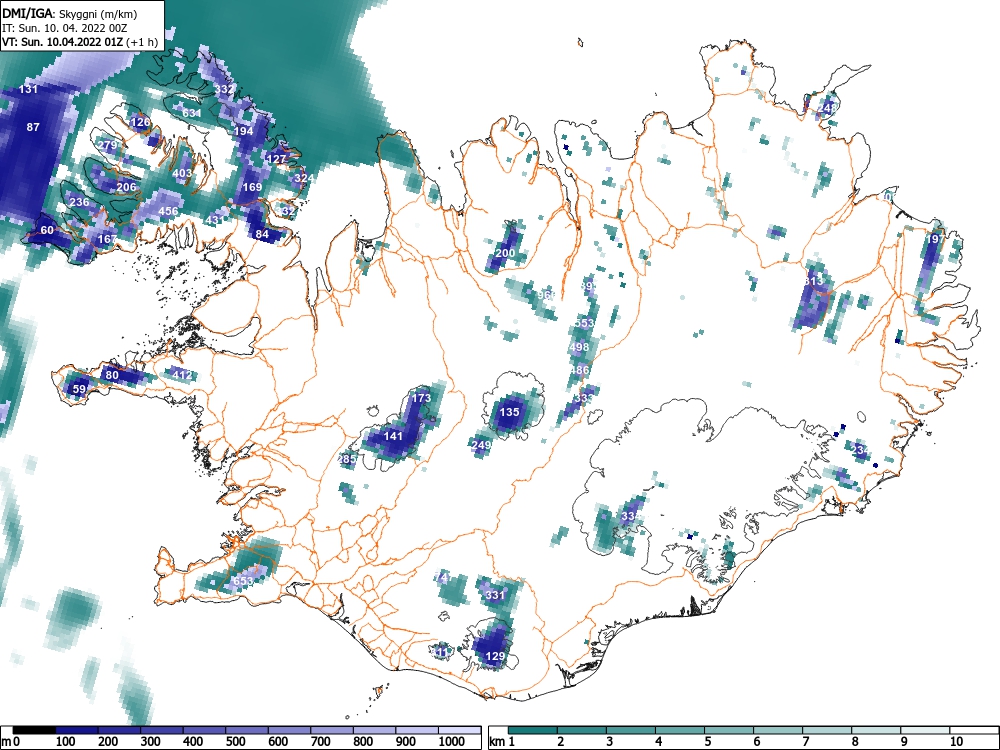Click the '324' visibility value on the map
Image resolution: width=1000 pixels, height=750 pixels.
click(x=304, y=178)
